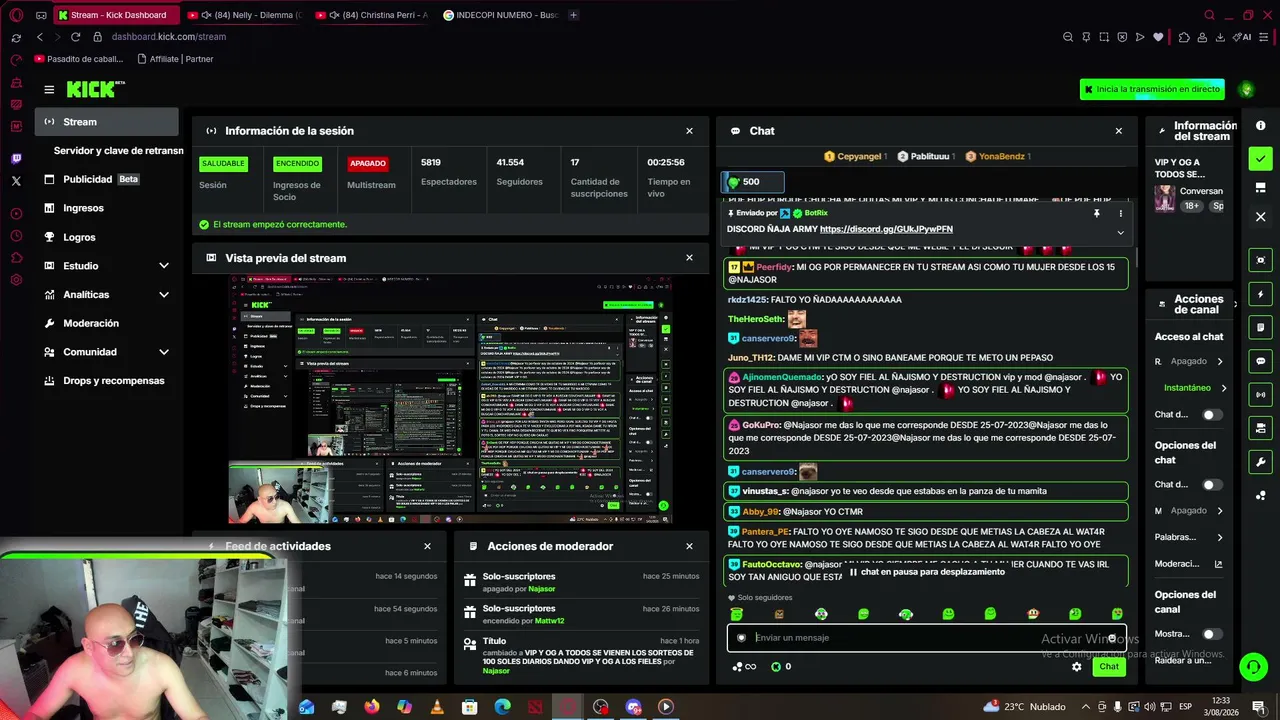Click the green checkmark sidebar button
This screenshot has height=720, width=1280.
pyautogui.click(x=1260, y=158)
